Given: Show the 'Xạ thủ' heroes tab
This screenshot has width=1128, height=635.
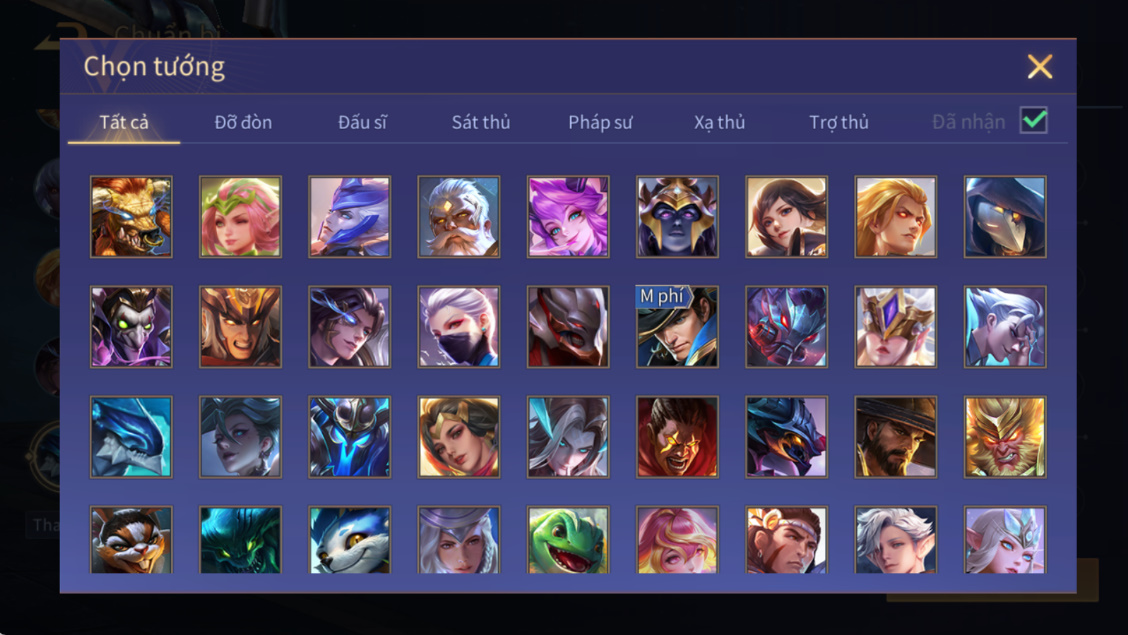Looking at the screenshot, I should point(719,122).
